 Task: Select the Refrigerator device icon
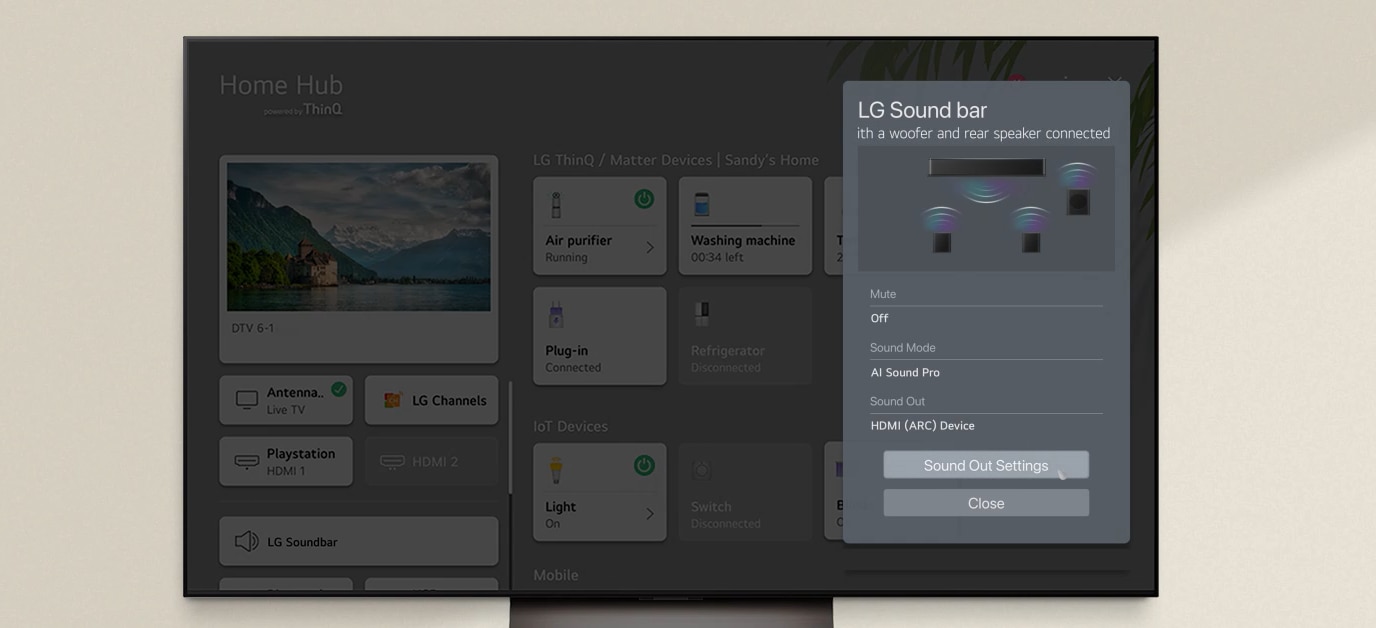pyautogui.click(x=702, y=314)
